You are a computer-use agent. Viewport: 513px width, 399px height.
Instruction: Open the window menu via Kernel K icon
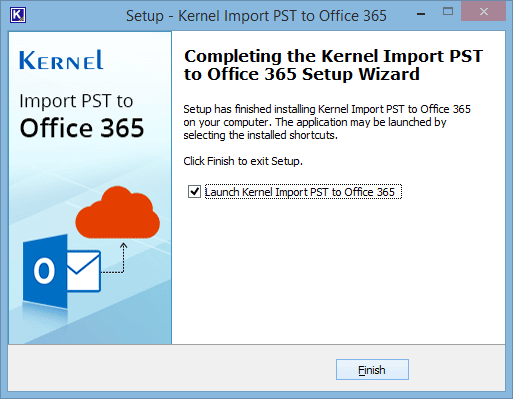click(18, 15)
